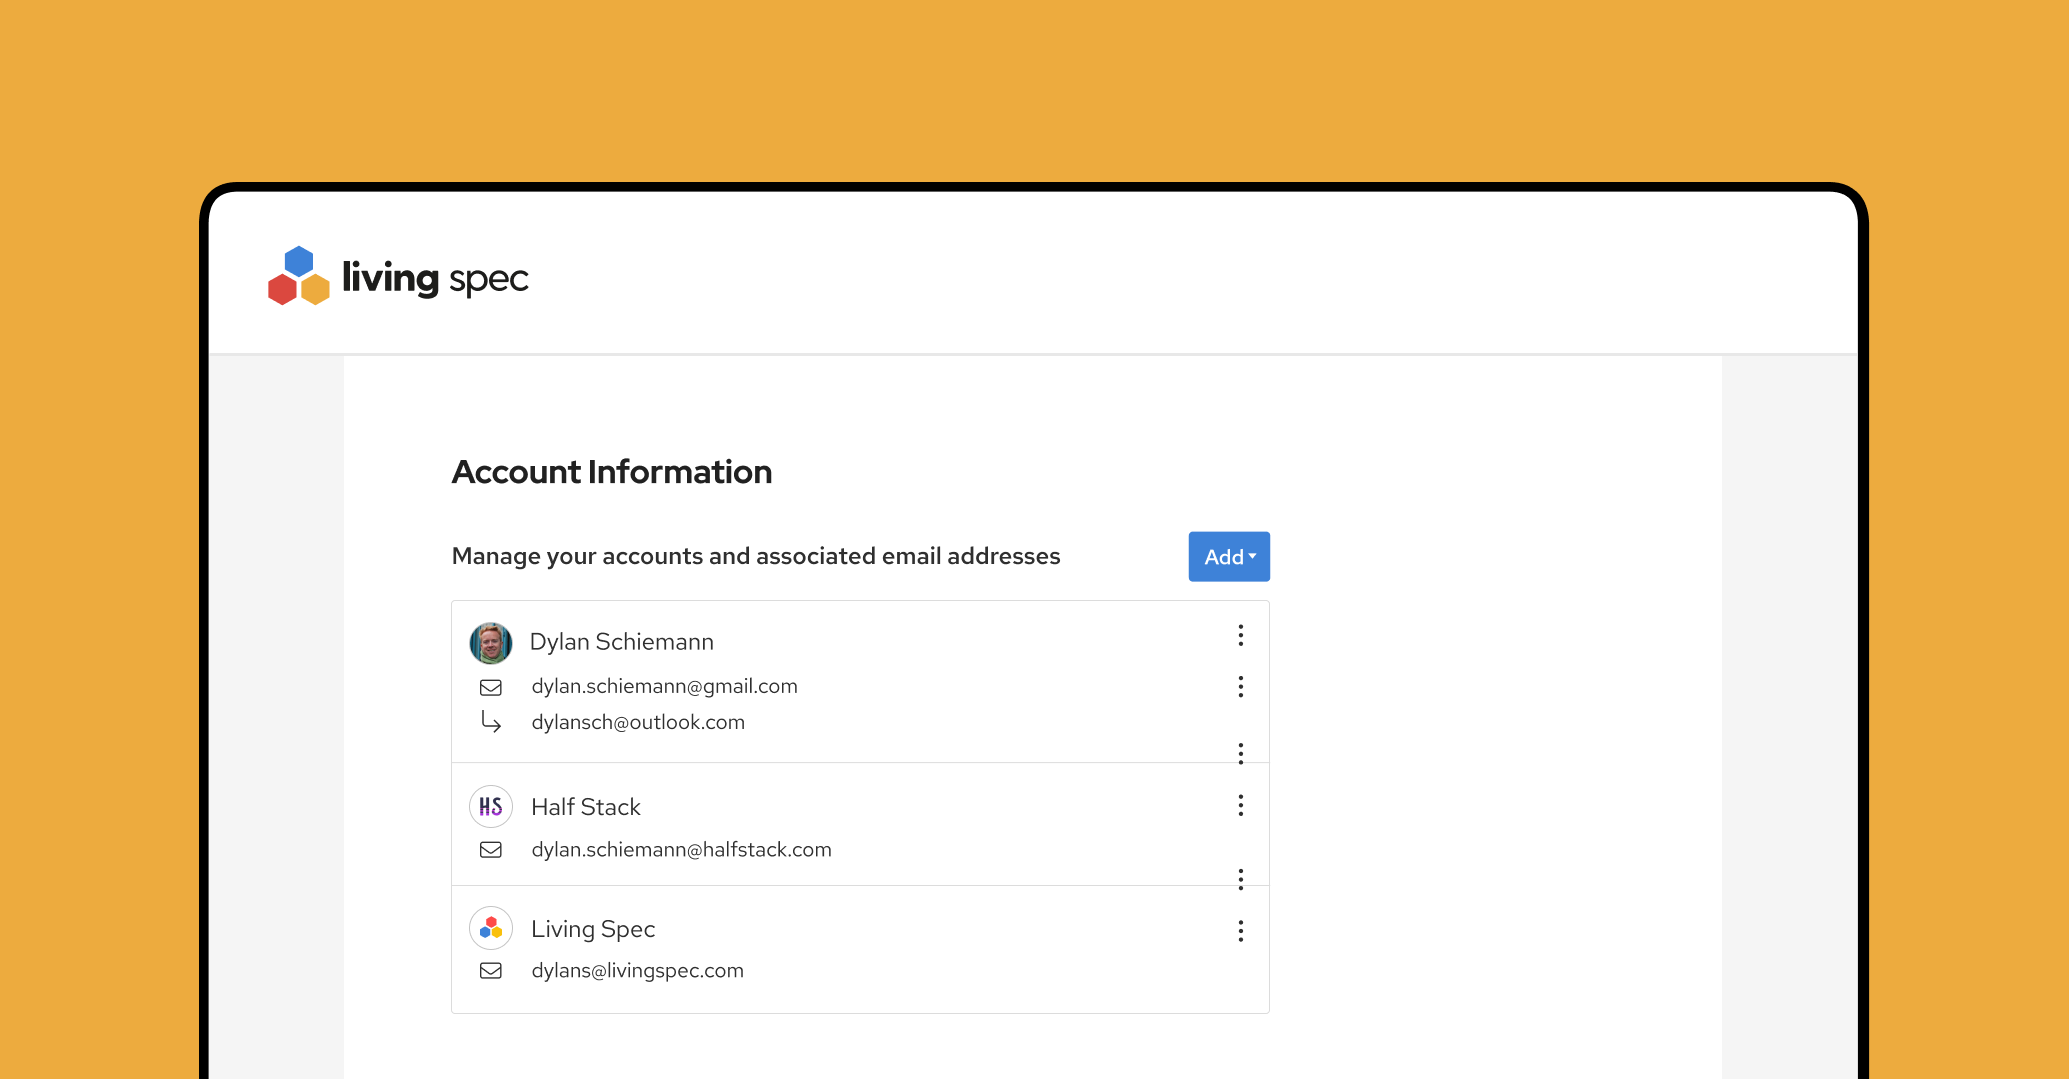
Task: Open the Add dropdown button
Action: pos(1229,556)
